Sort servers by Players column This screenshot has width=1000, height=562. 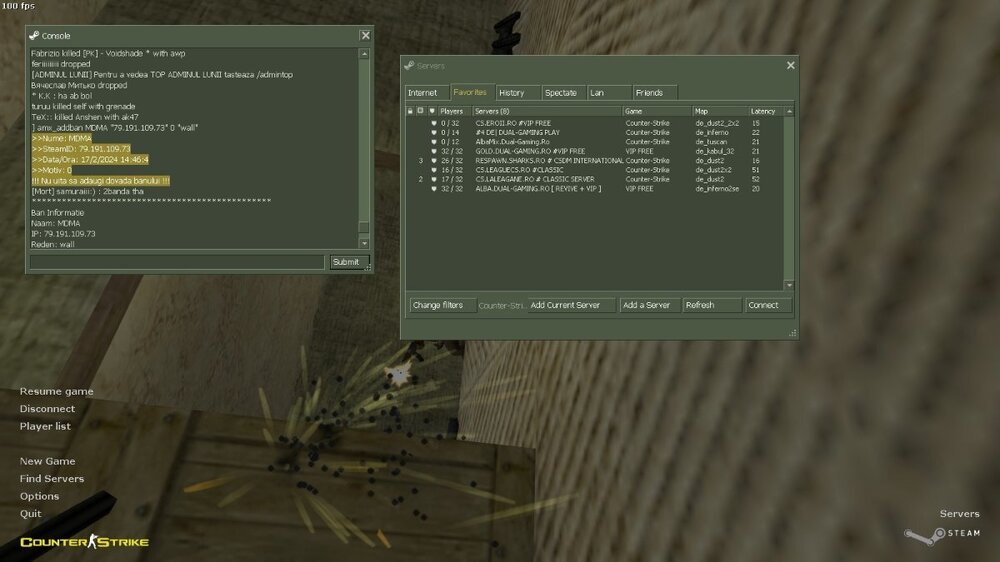[453, 111]
